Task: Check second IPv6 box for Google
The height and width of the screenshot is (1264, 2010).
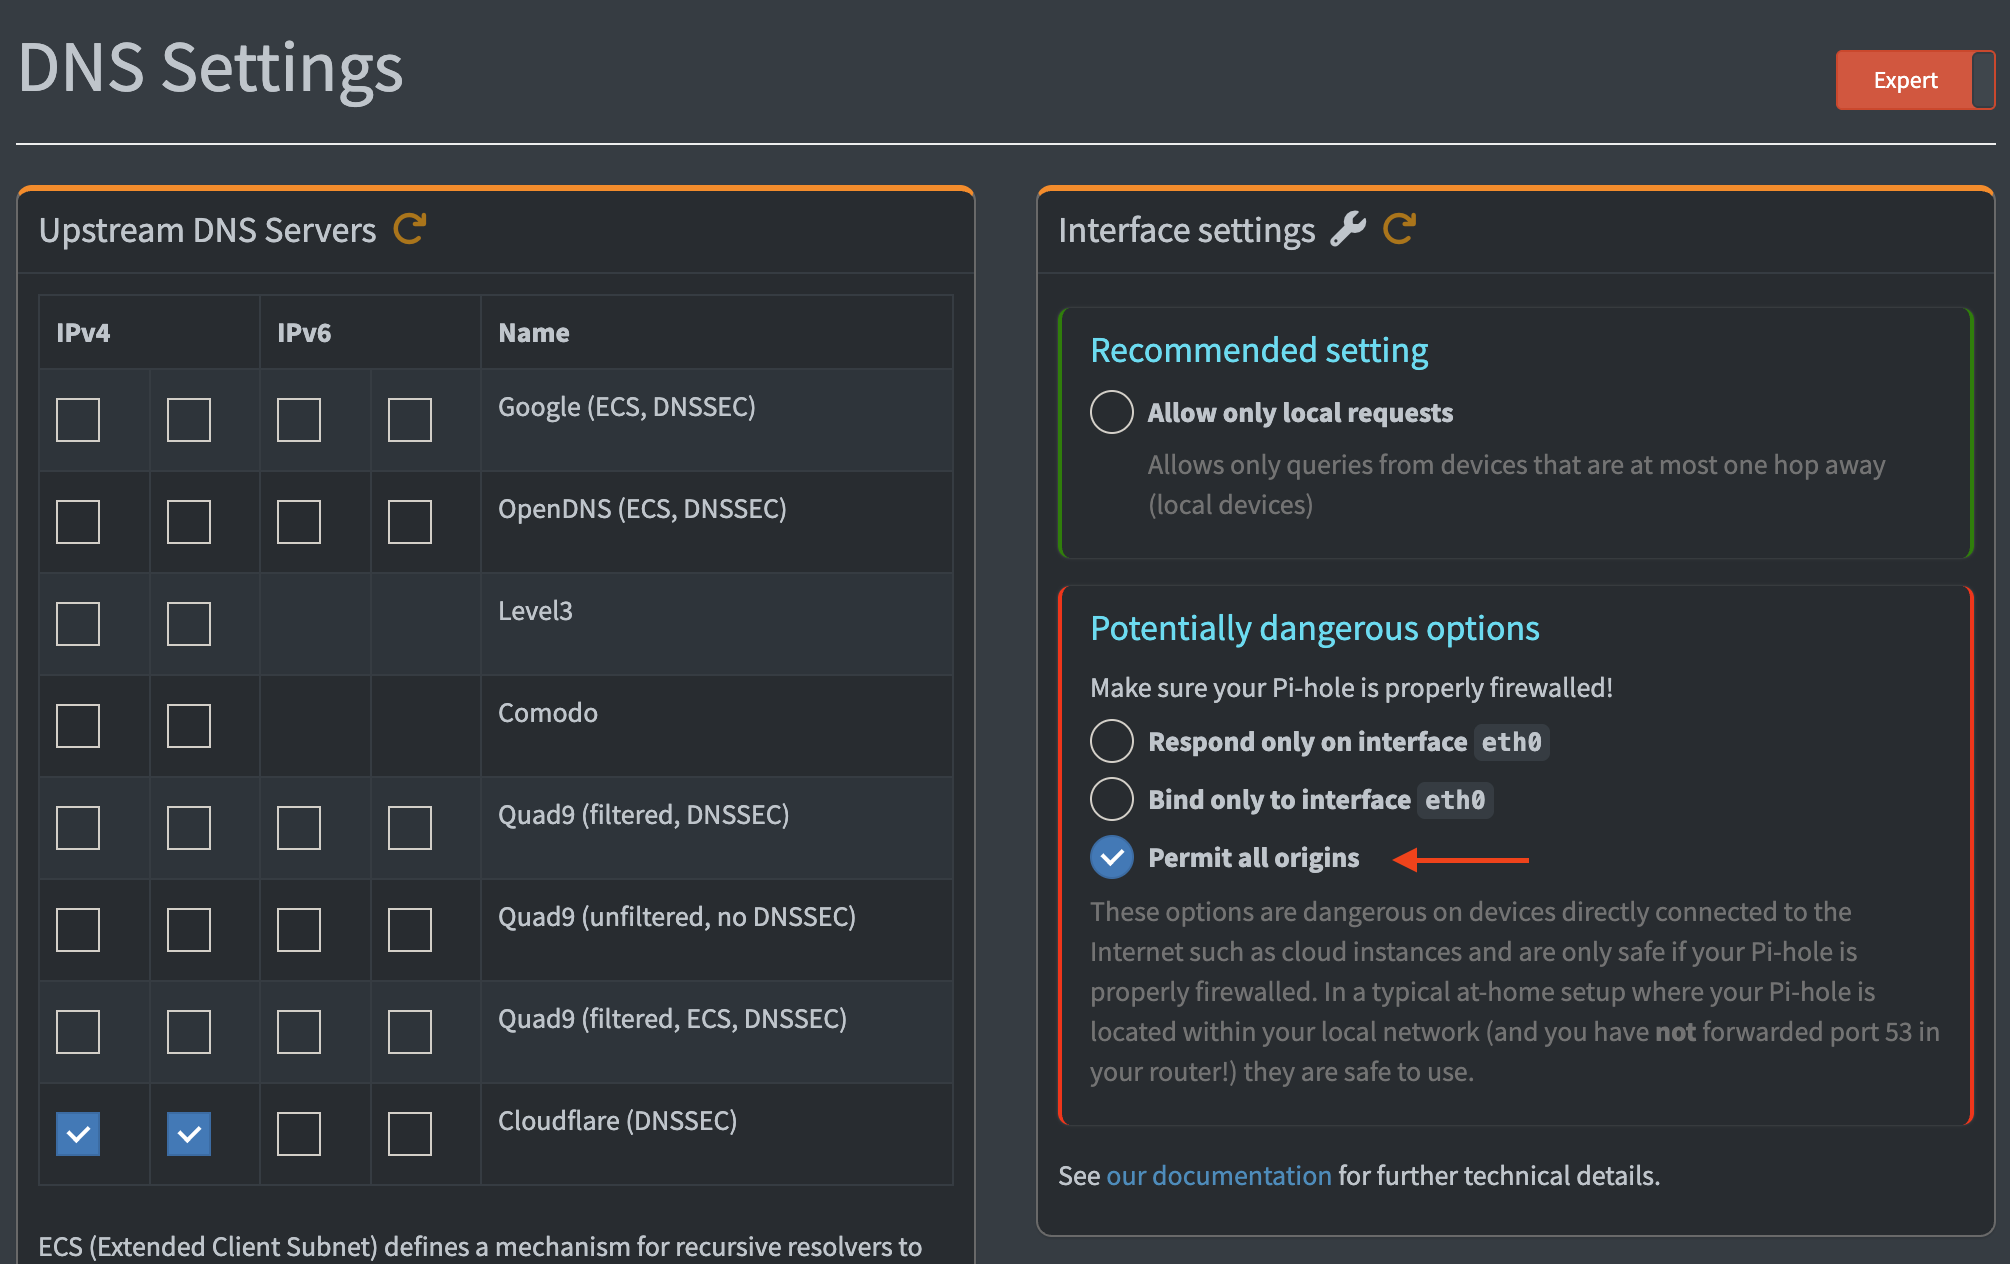Action: [410, 420]
